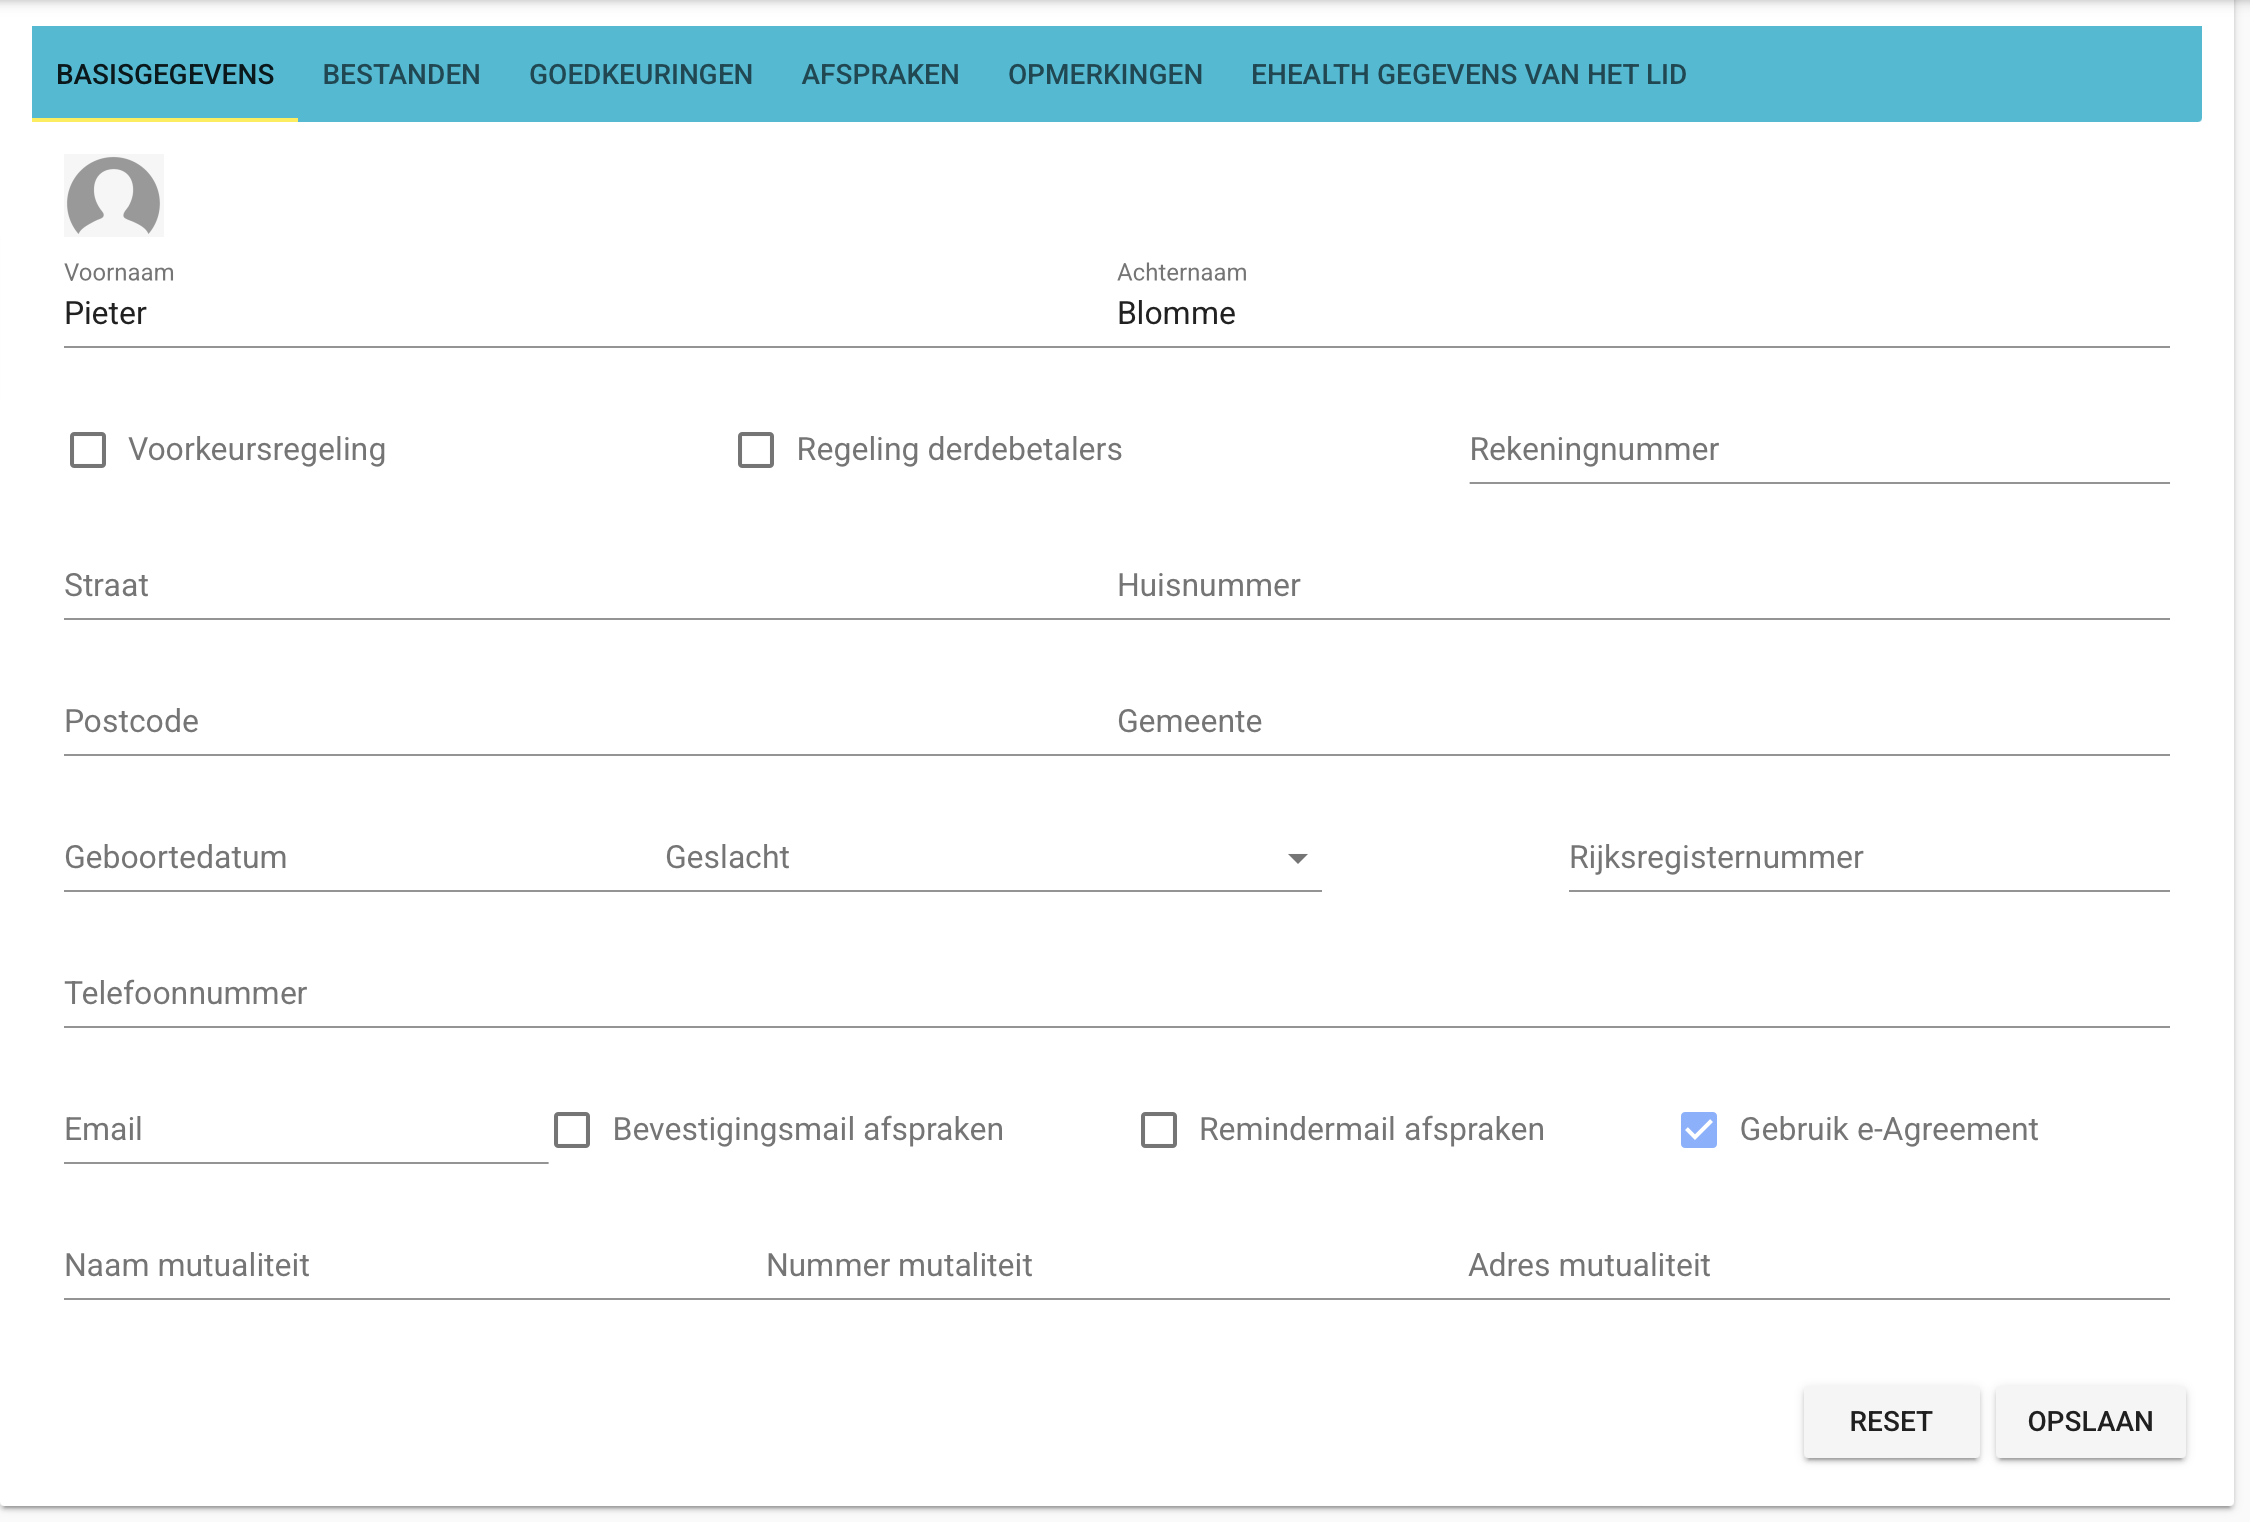The image size is (2250, 1522).
Task: Open the Geslacht dropdown
Action: [x=1295, y=857]
